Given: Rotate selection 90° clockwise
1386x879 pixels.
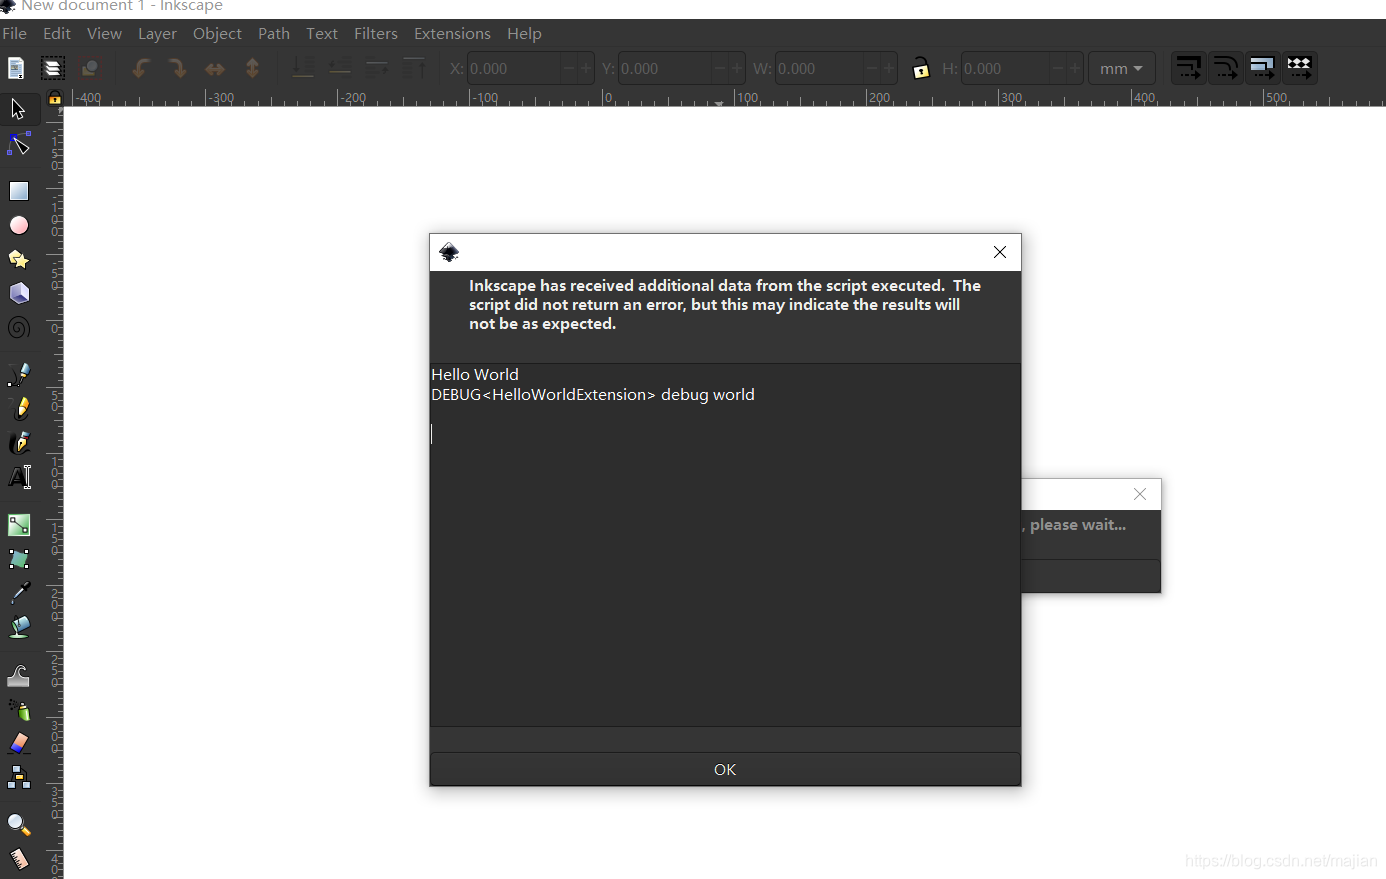Looking at the screenshot, I should pos(177,68).
